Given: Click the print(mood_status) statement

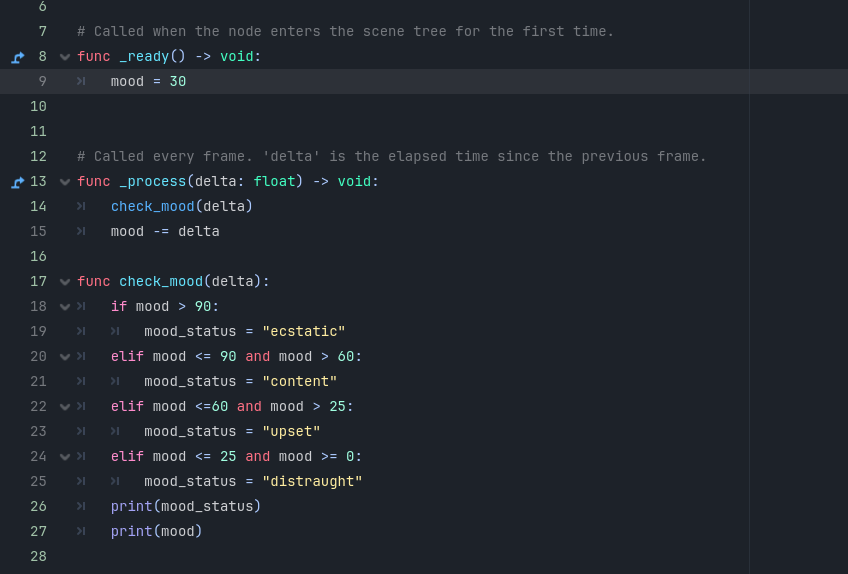Looking at the screenshot, I should coord(186,506).
